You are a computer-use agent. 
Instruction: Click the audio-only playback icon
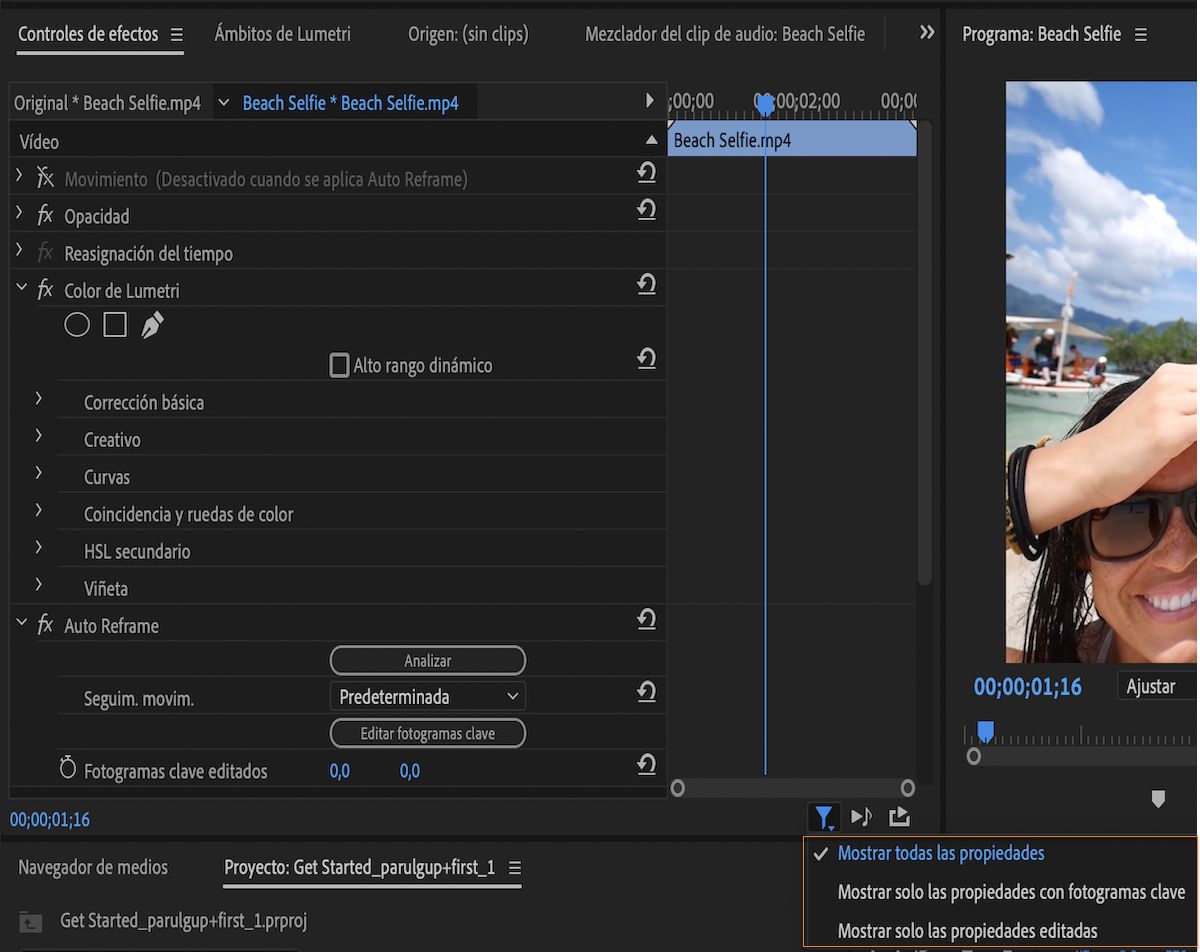coord(861,818)
